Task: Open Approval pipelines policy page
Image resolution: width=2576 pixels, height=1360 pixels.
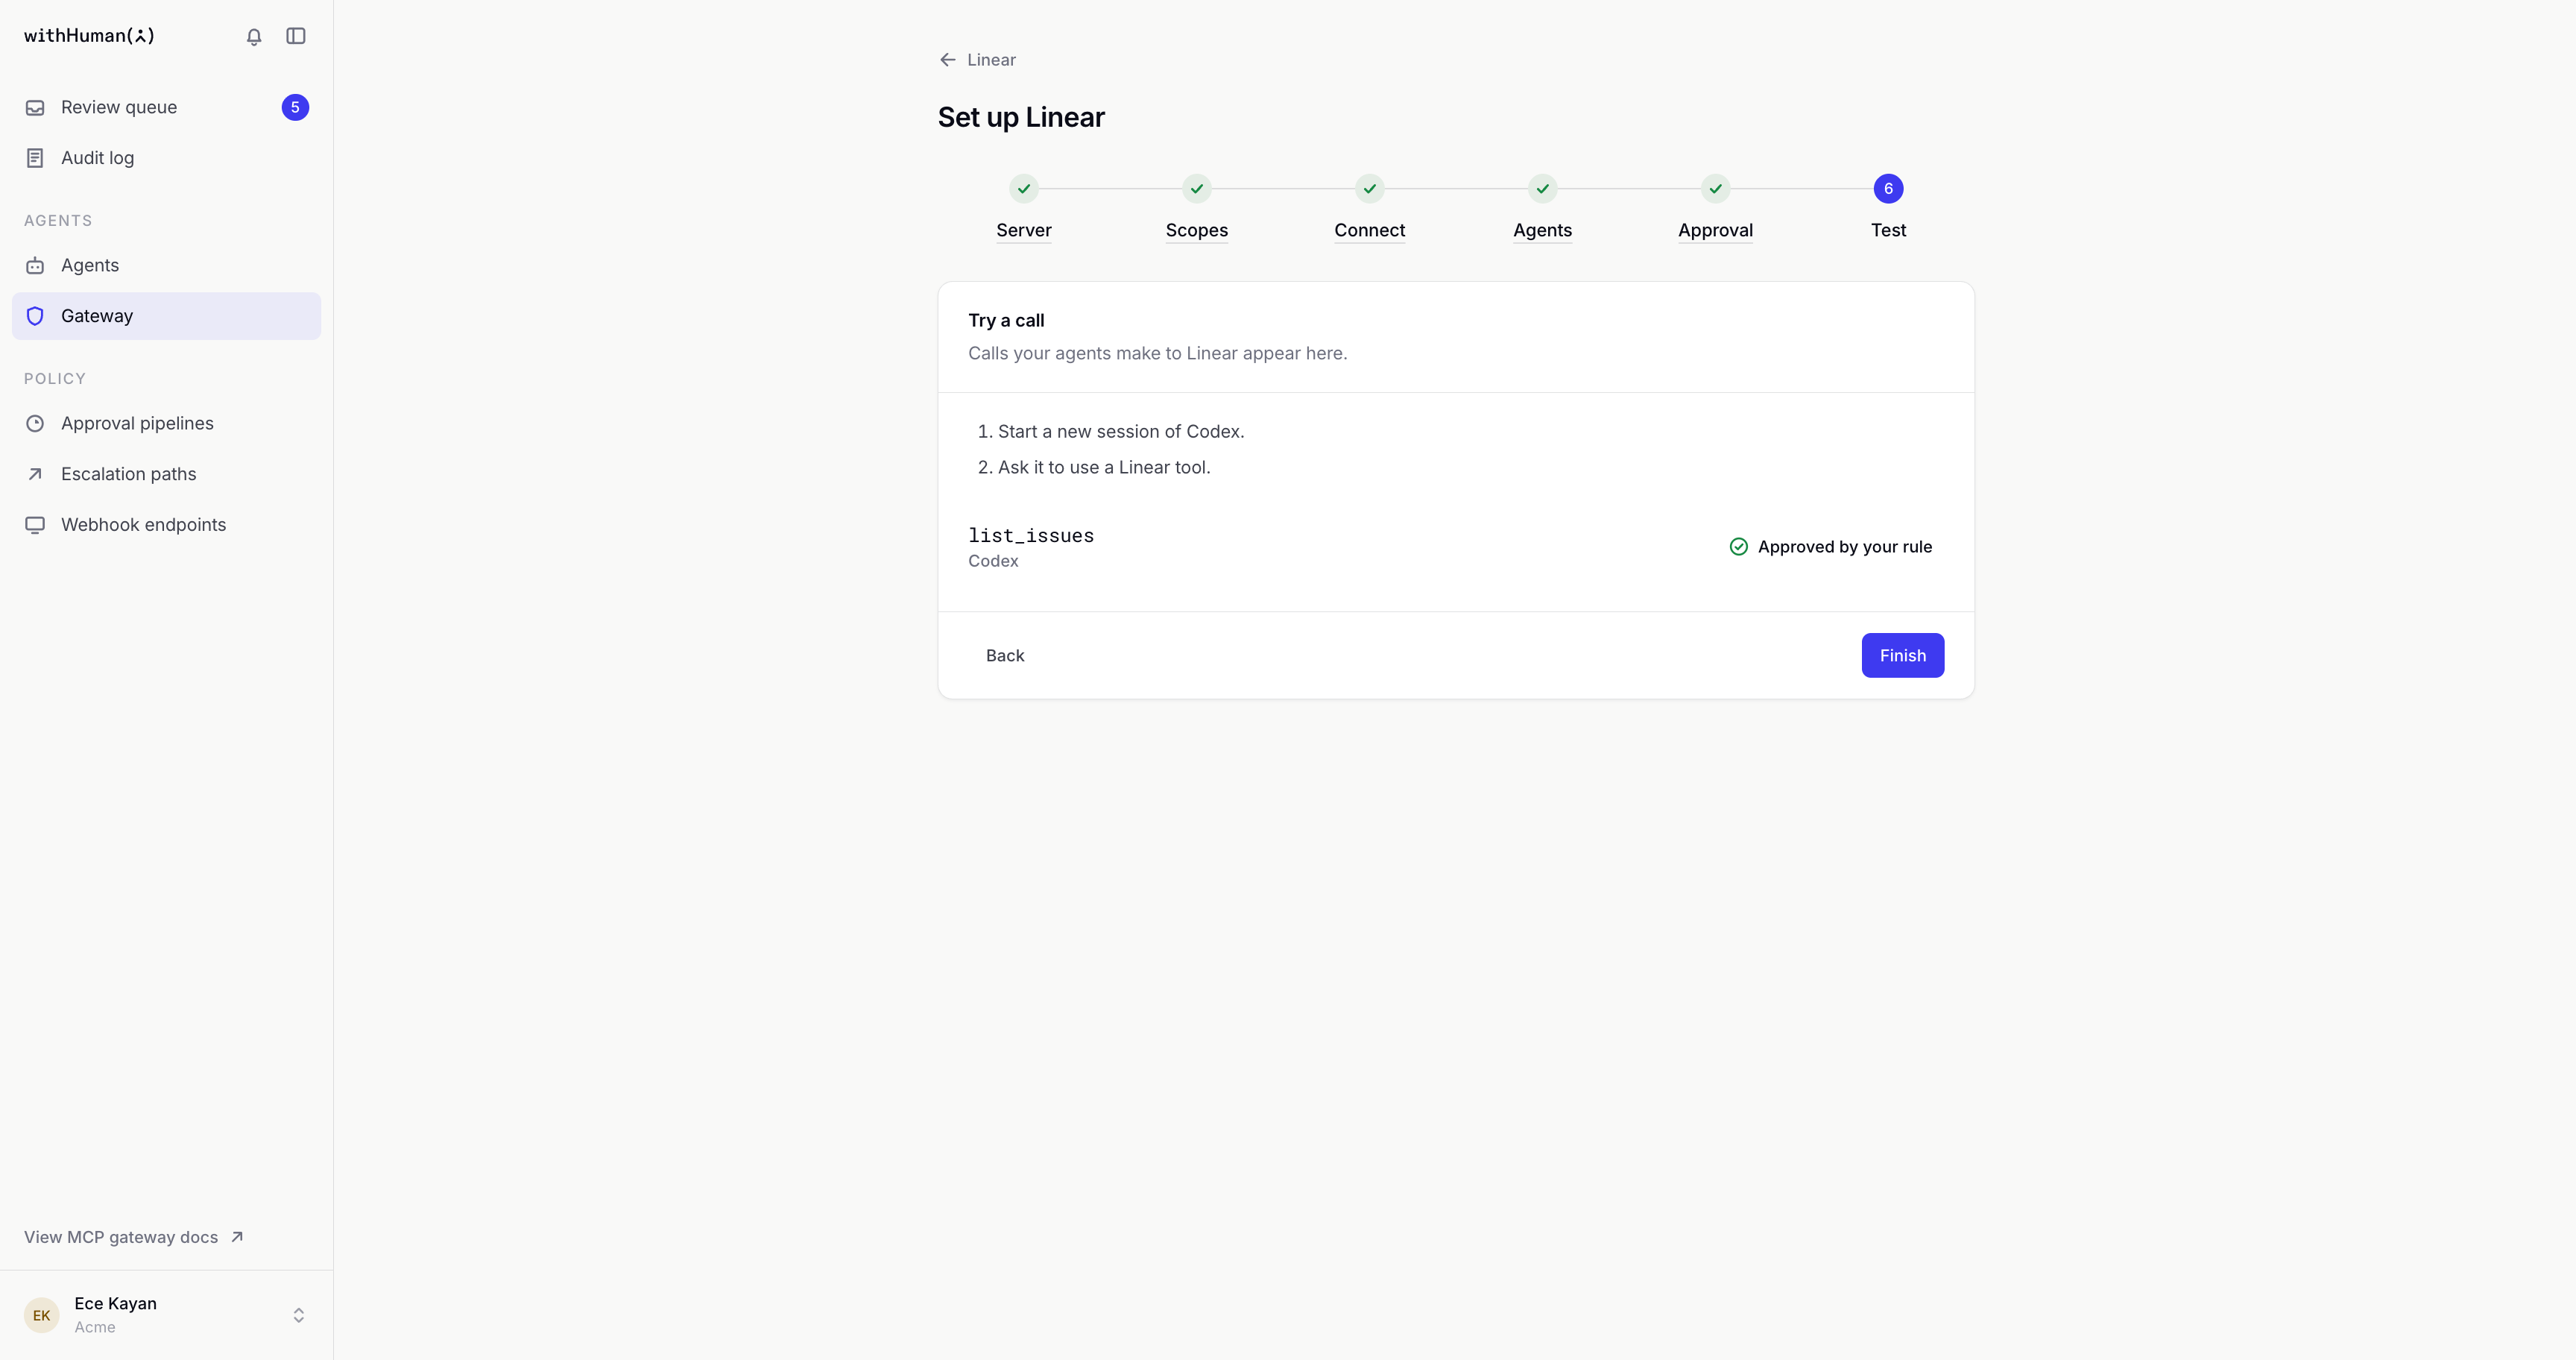Action: pyautogui.click(x=167, y=423)
